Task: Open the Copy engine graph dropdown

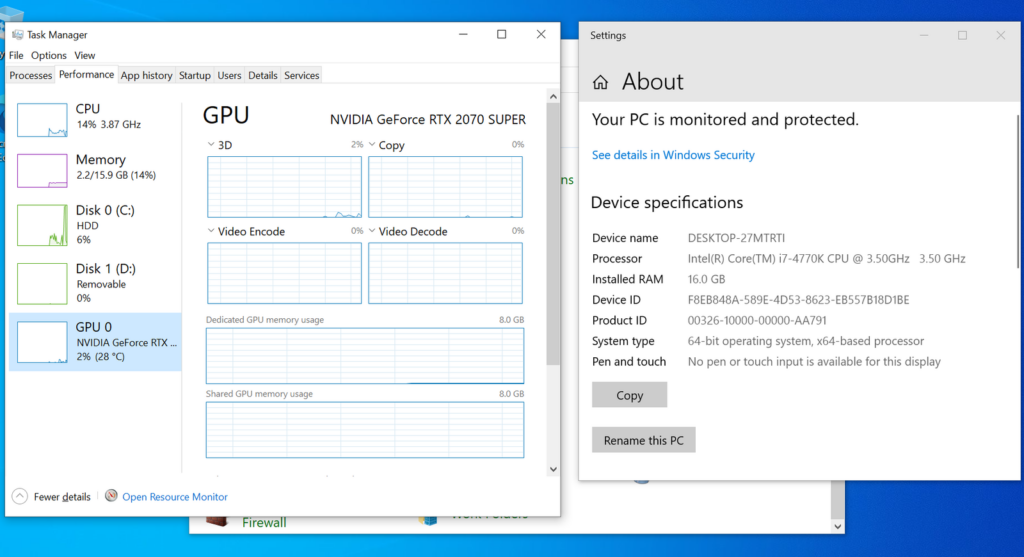Action: [x=372, y=144]
